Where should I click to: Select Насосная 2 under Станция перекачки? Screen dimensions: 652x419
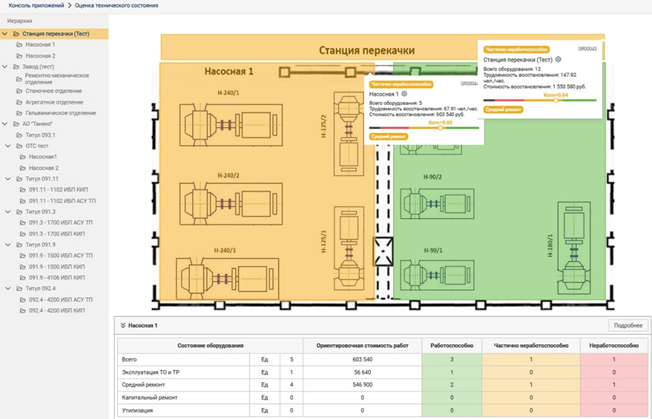tap(40, 56)
